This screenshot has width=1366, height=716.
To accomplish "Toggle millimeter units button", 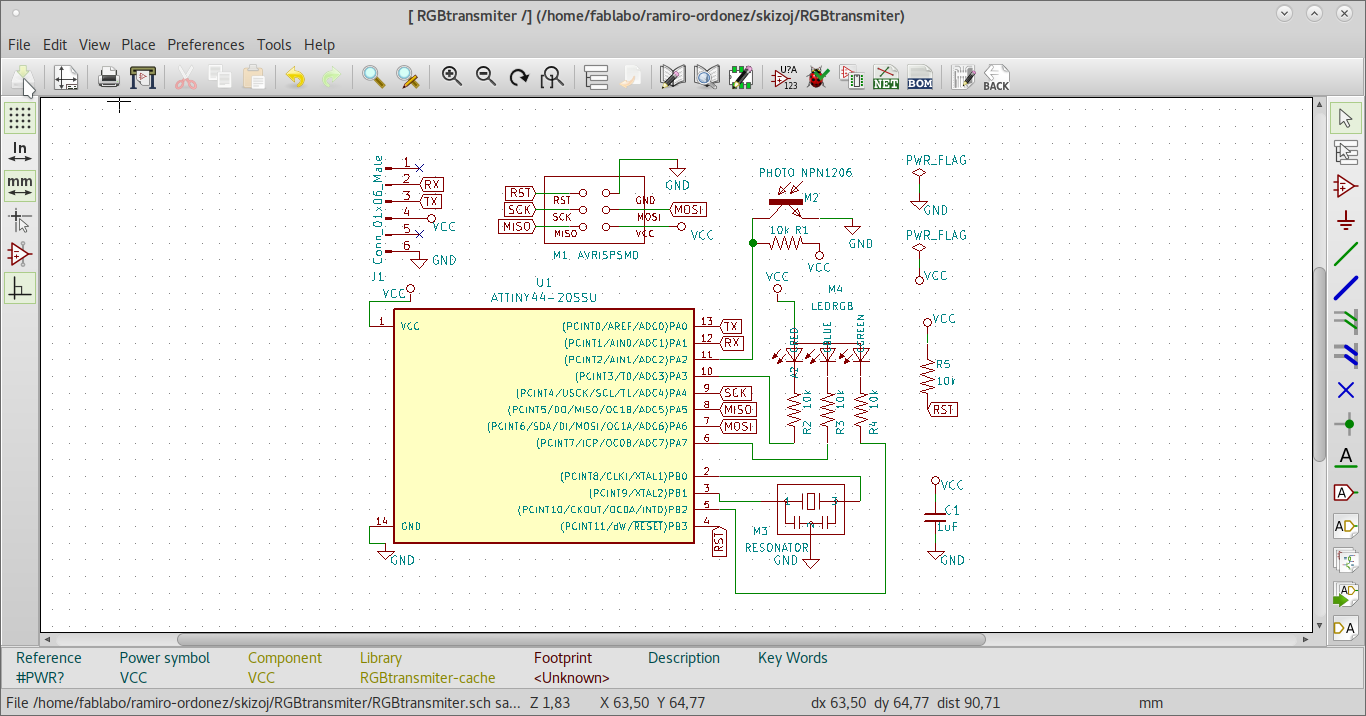I will 19,186.
